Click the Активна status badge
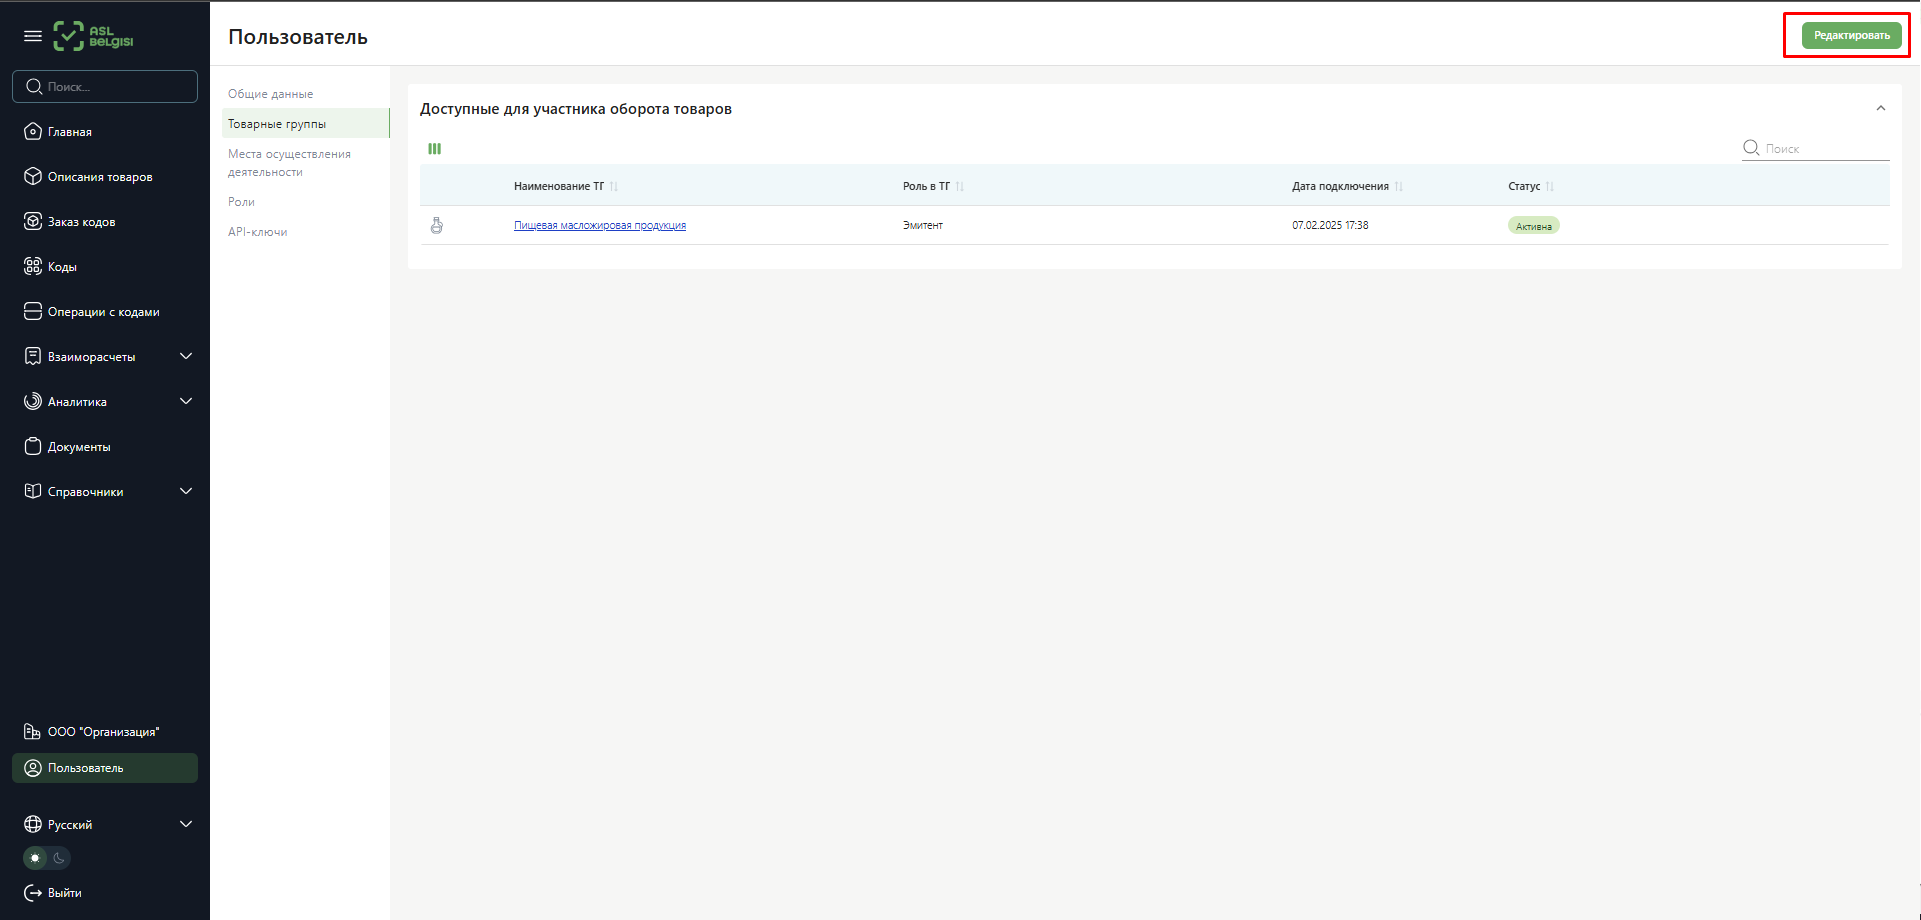The image size is (1921, 920). (1534, 226)
